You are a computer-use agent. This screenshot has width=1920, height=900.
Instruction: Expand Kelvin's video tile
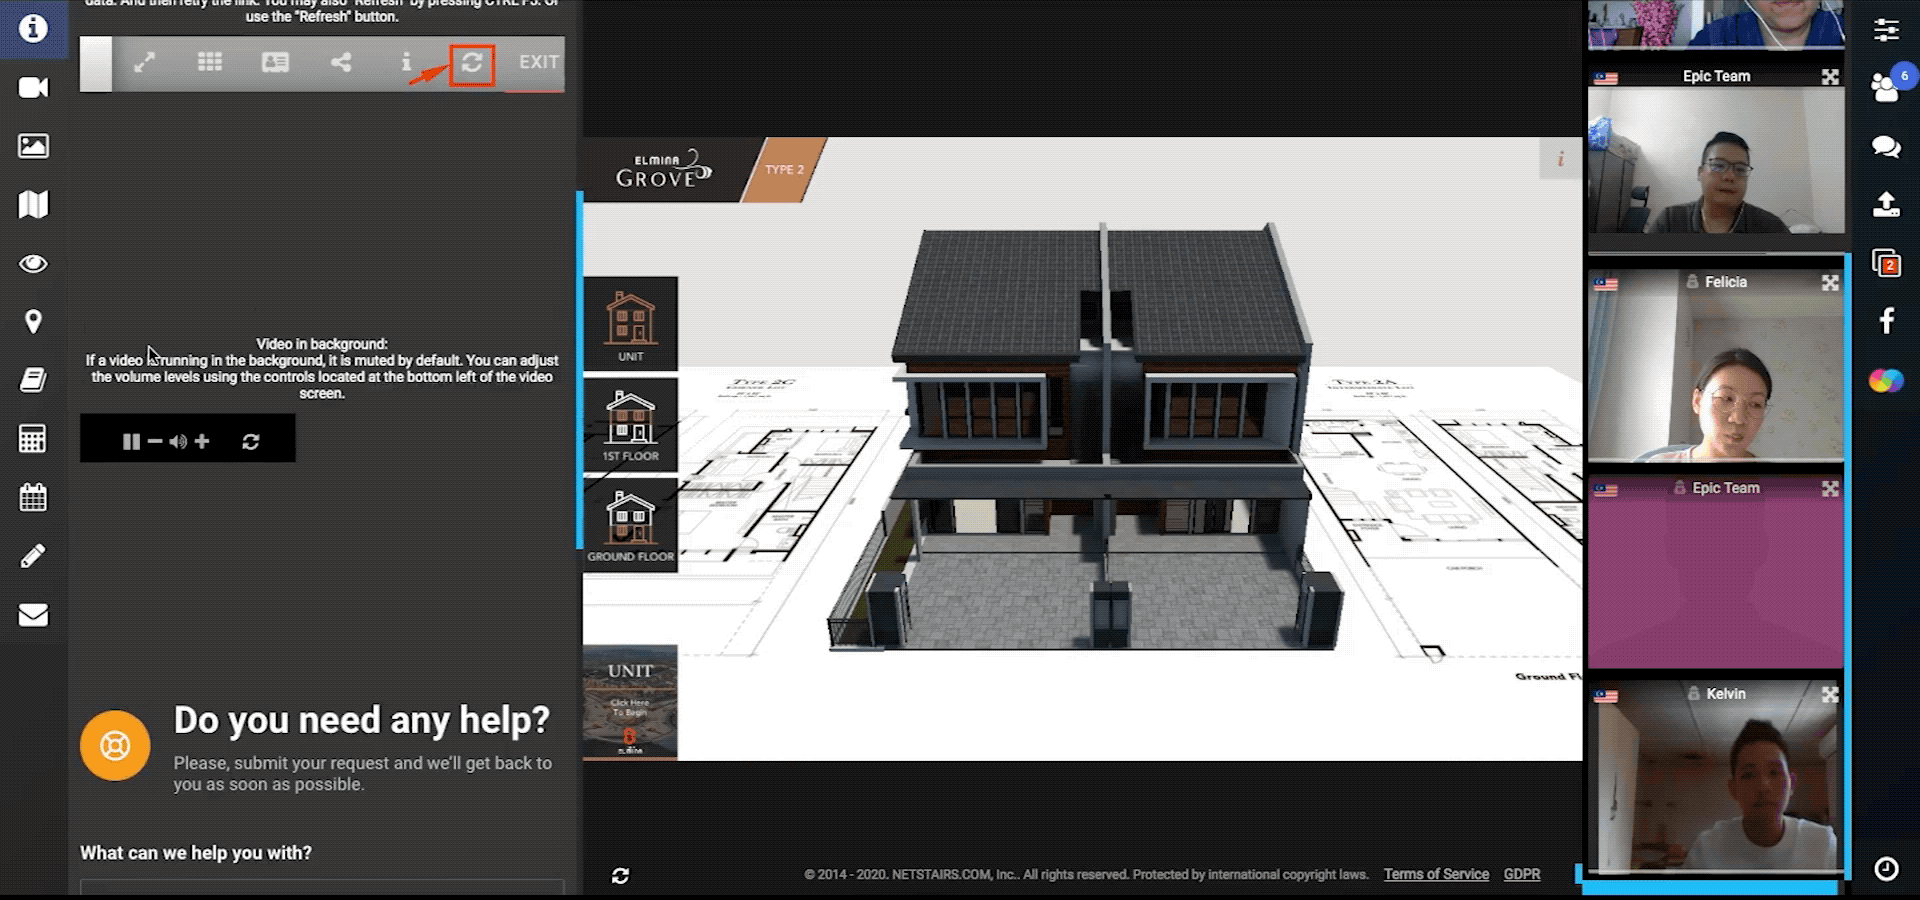pos(1830,694)
